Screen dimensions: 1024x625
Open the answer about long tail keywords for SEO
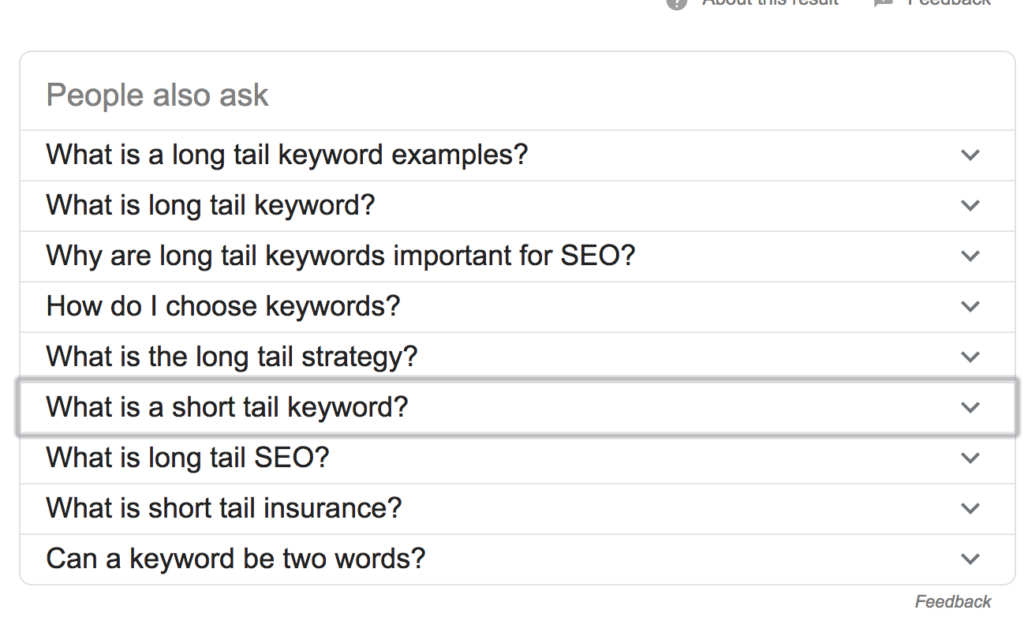click(969, 256)
